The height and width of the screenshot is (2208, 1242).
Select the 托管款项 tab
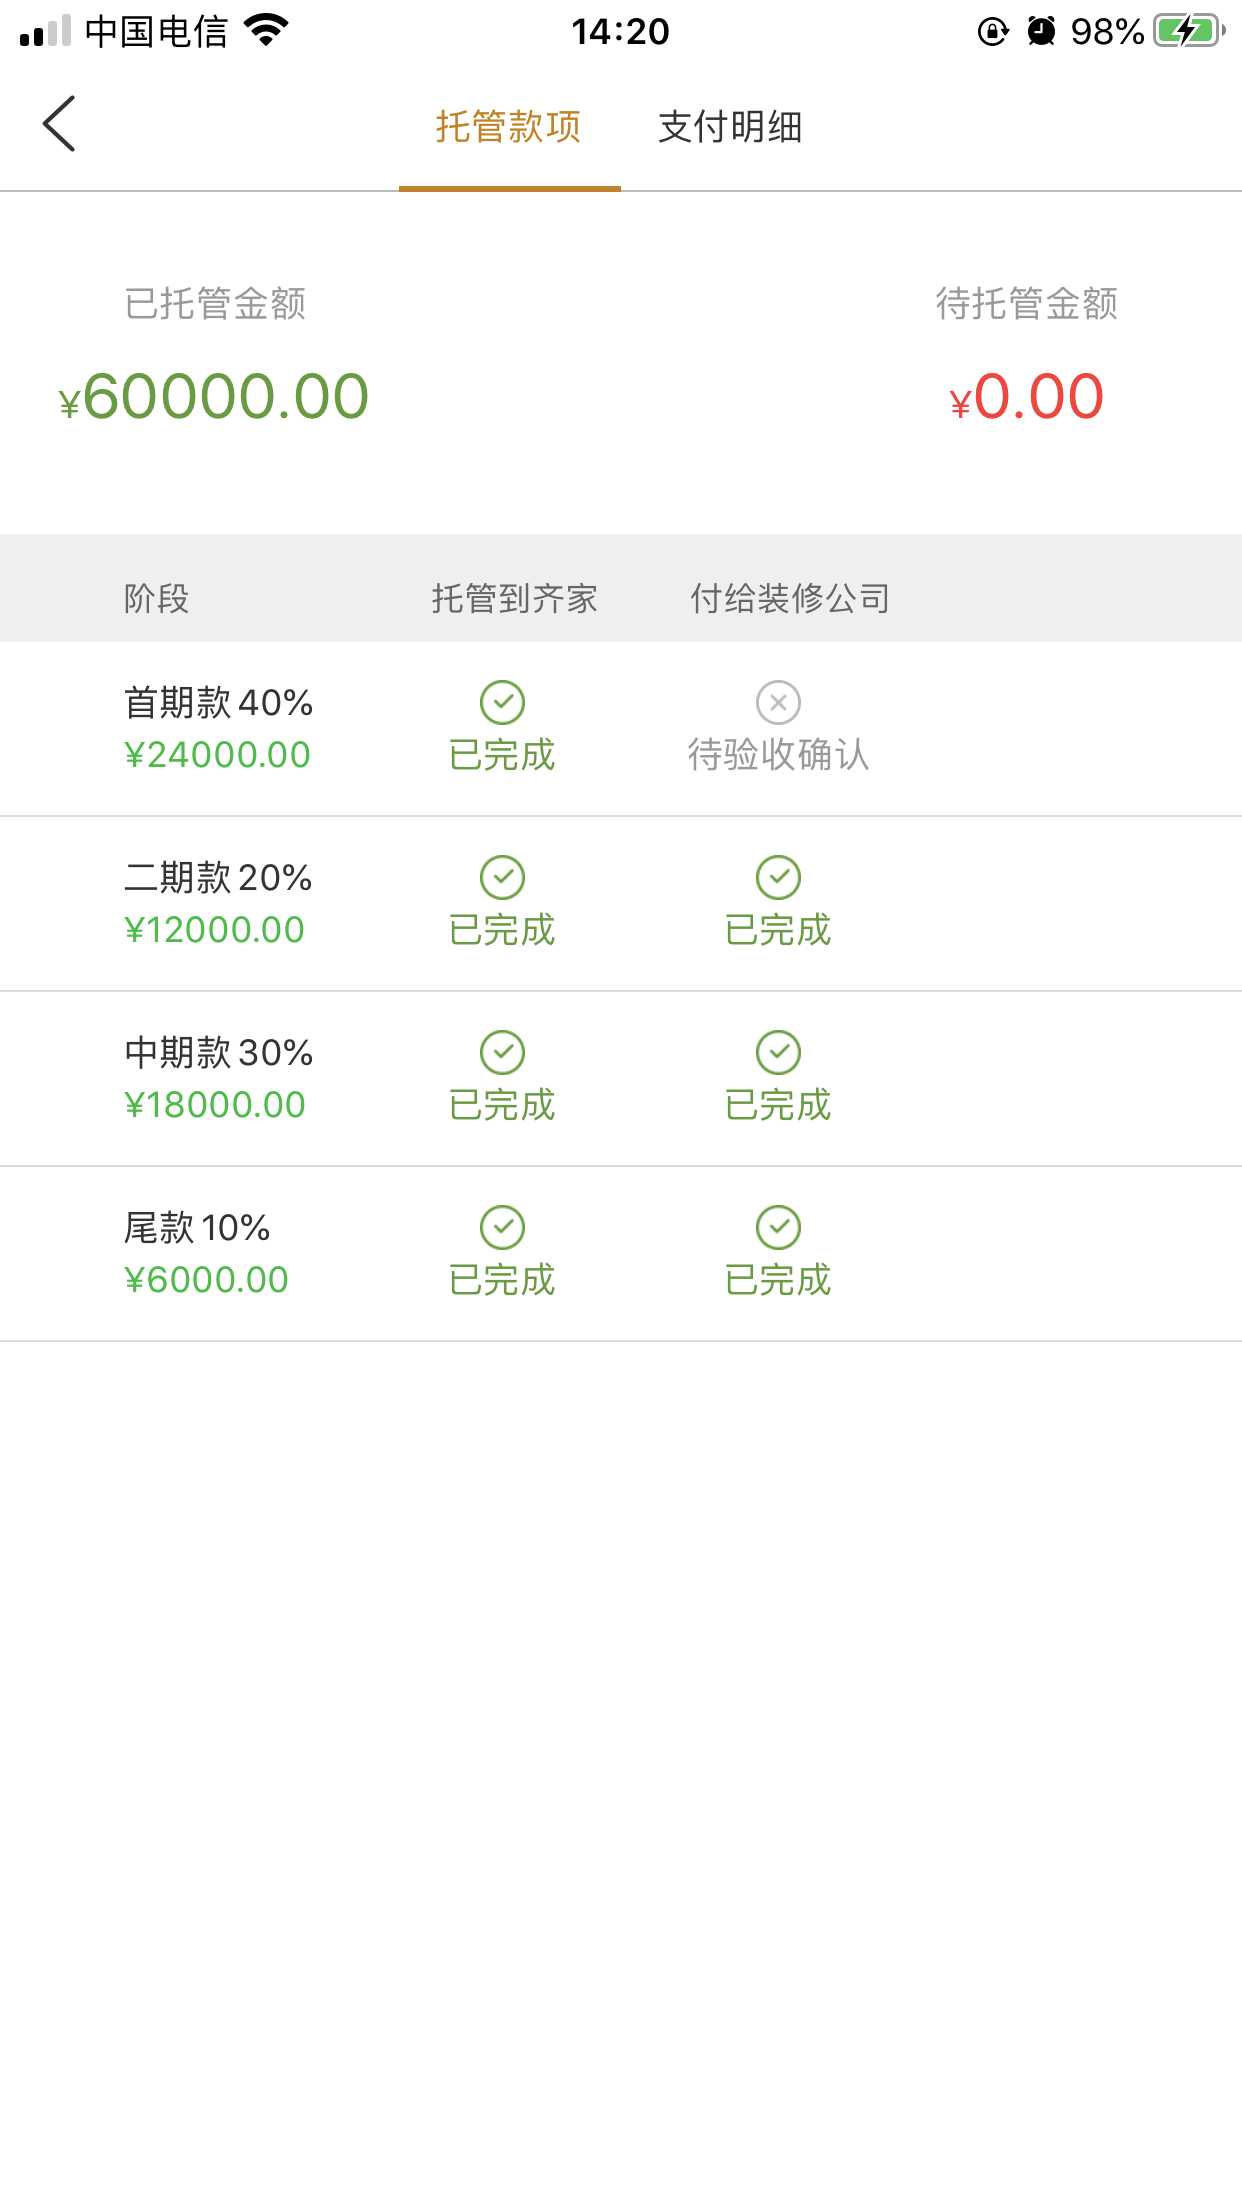(509, 127)
